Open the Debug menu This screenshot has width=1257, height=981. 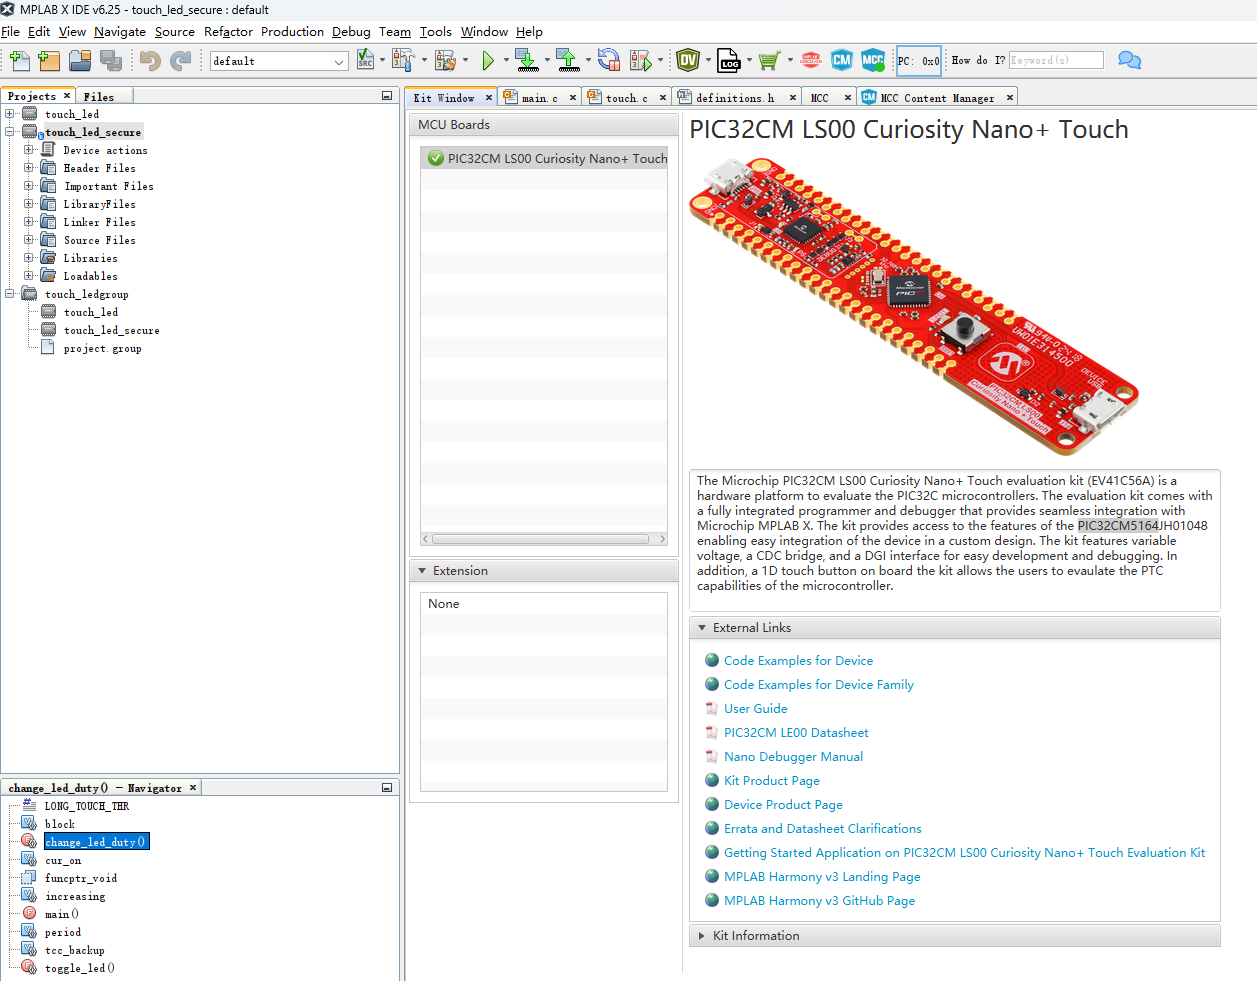click(x=351, y=32)
